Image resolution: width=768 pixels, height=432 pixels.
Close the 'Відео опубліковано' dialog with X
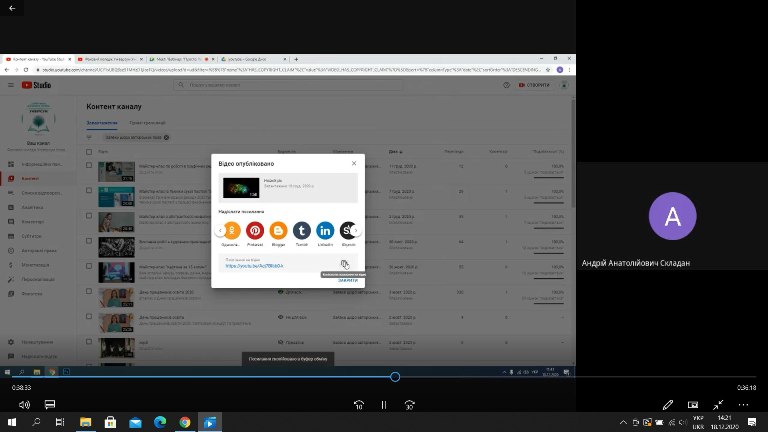click(354, 163)
